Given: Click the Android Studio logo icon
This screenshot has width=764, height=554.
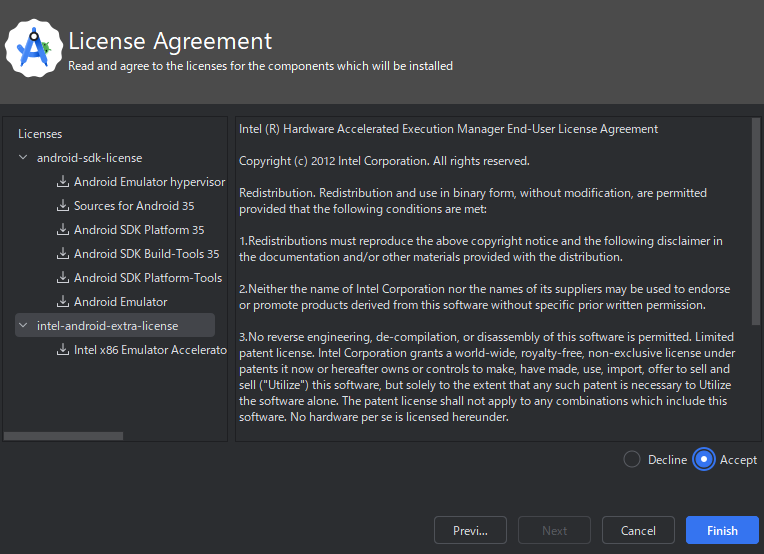Looking at the screenshot, I should (34, 48).
